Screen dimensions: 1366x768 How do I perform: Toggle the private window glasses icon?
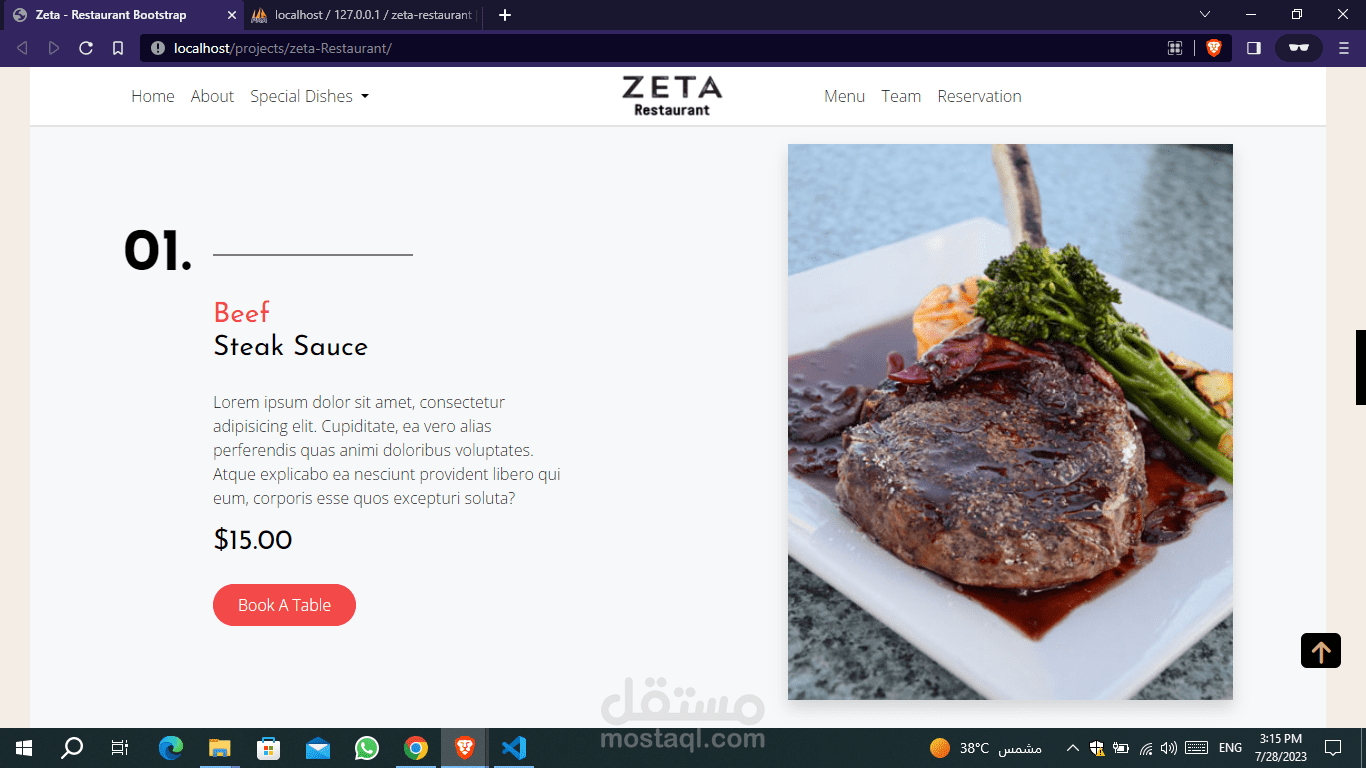point(1298,48)
